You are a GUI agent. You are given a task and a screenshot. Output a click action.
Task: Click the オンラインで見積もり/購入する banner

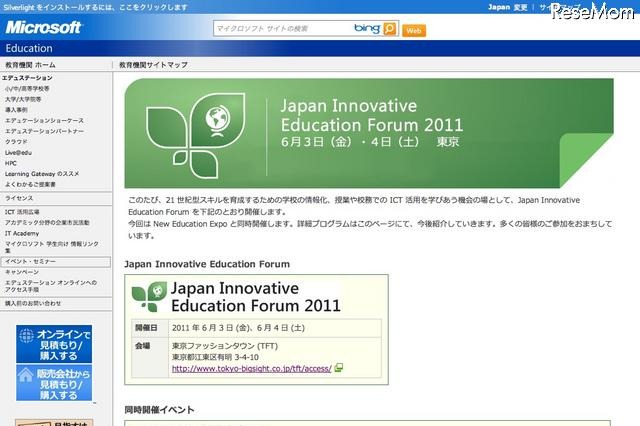click(54, 344)
